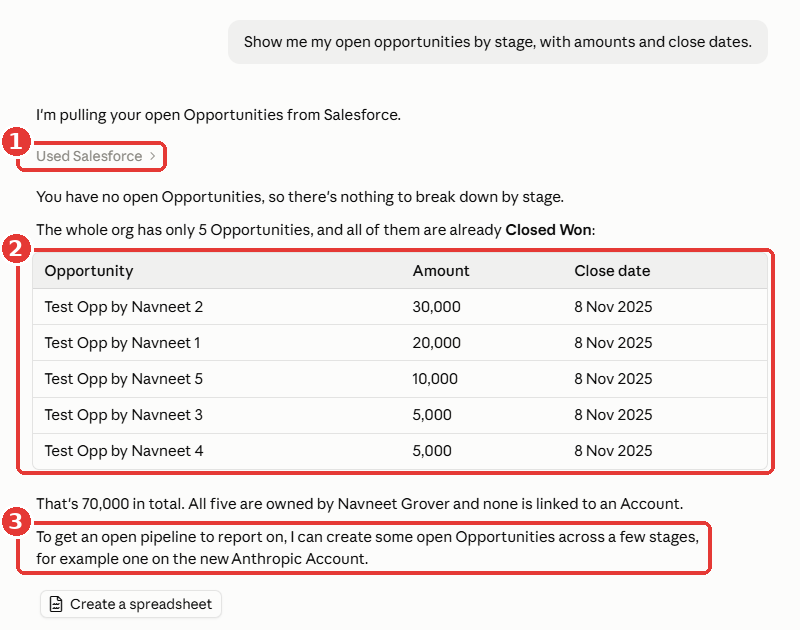Click the close date for Navneet 5
Image resolution: width=800 pixels, height=630 pixels.
coord(613,379)
